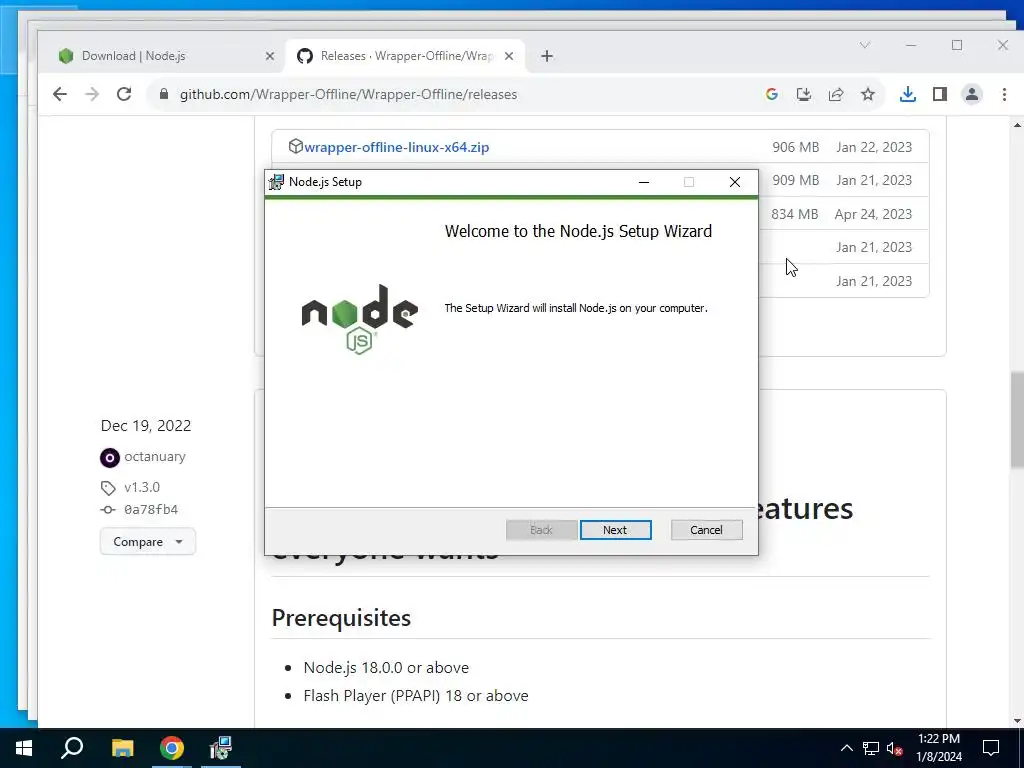Click the muted volume tray icon
1024x768 pixels.
tap(895, 748)
